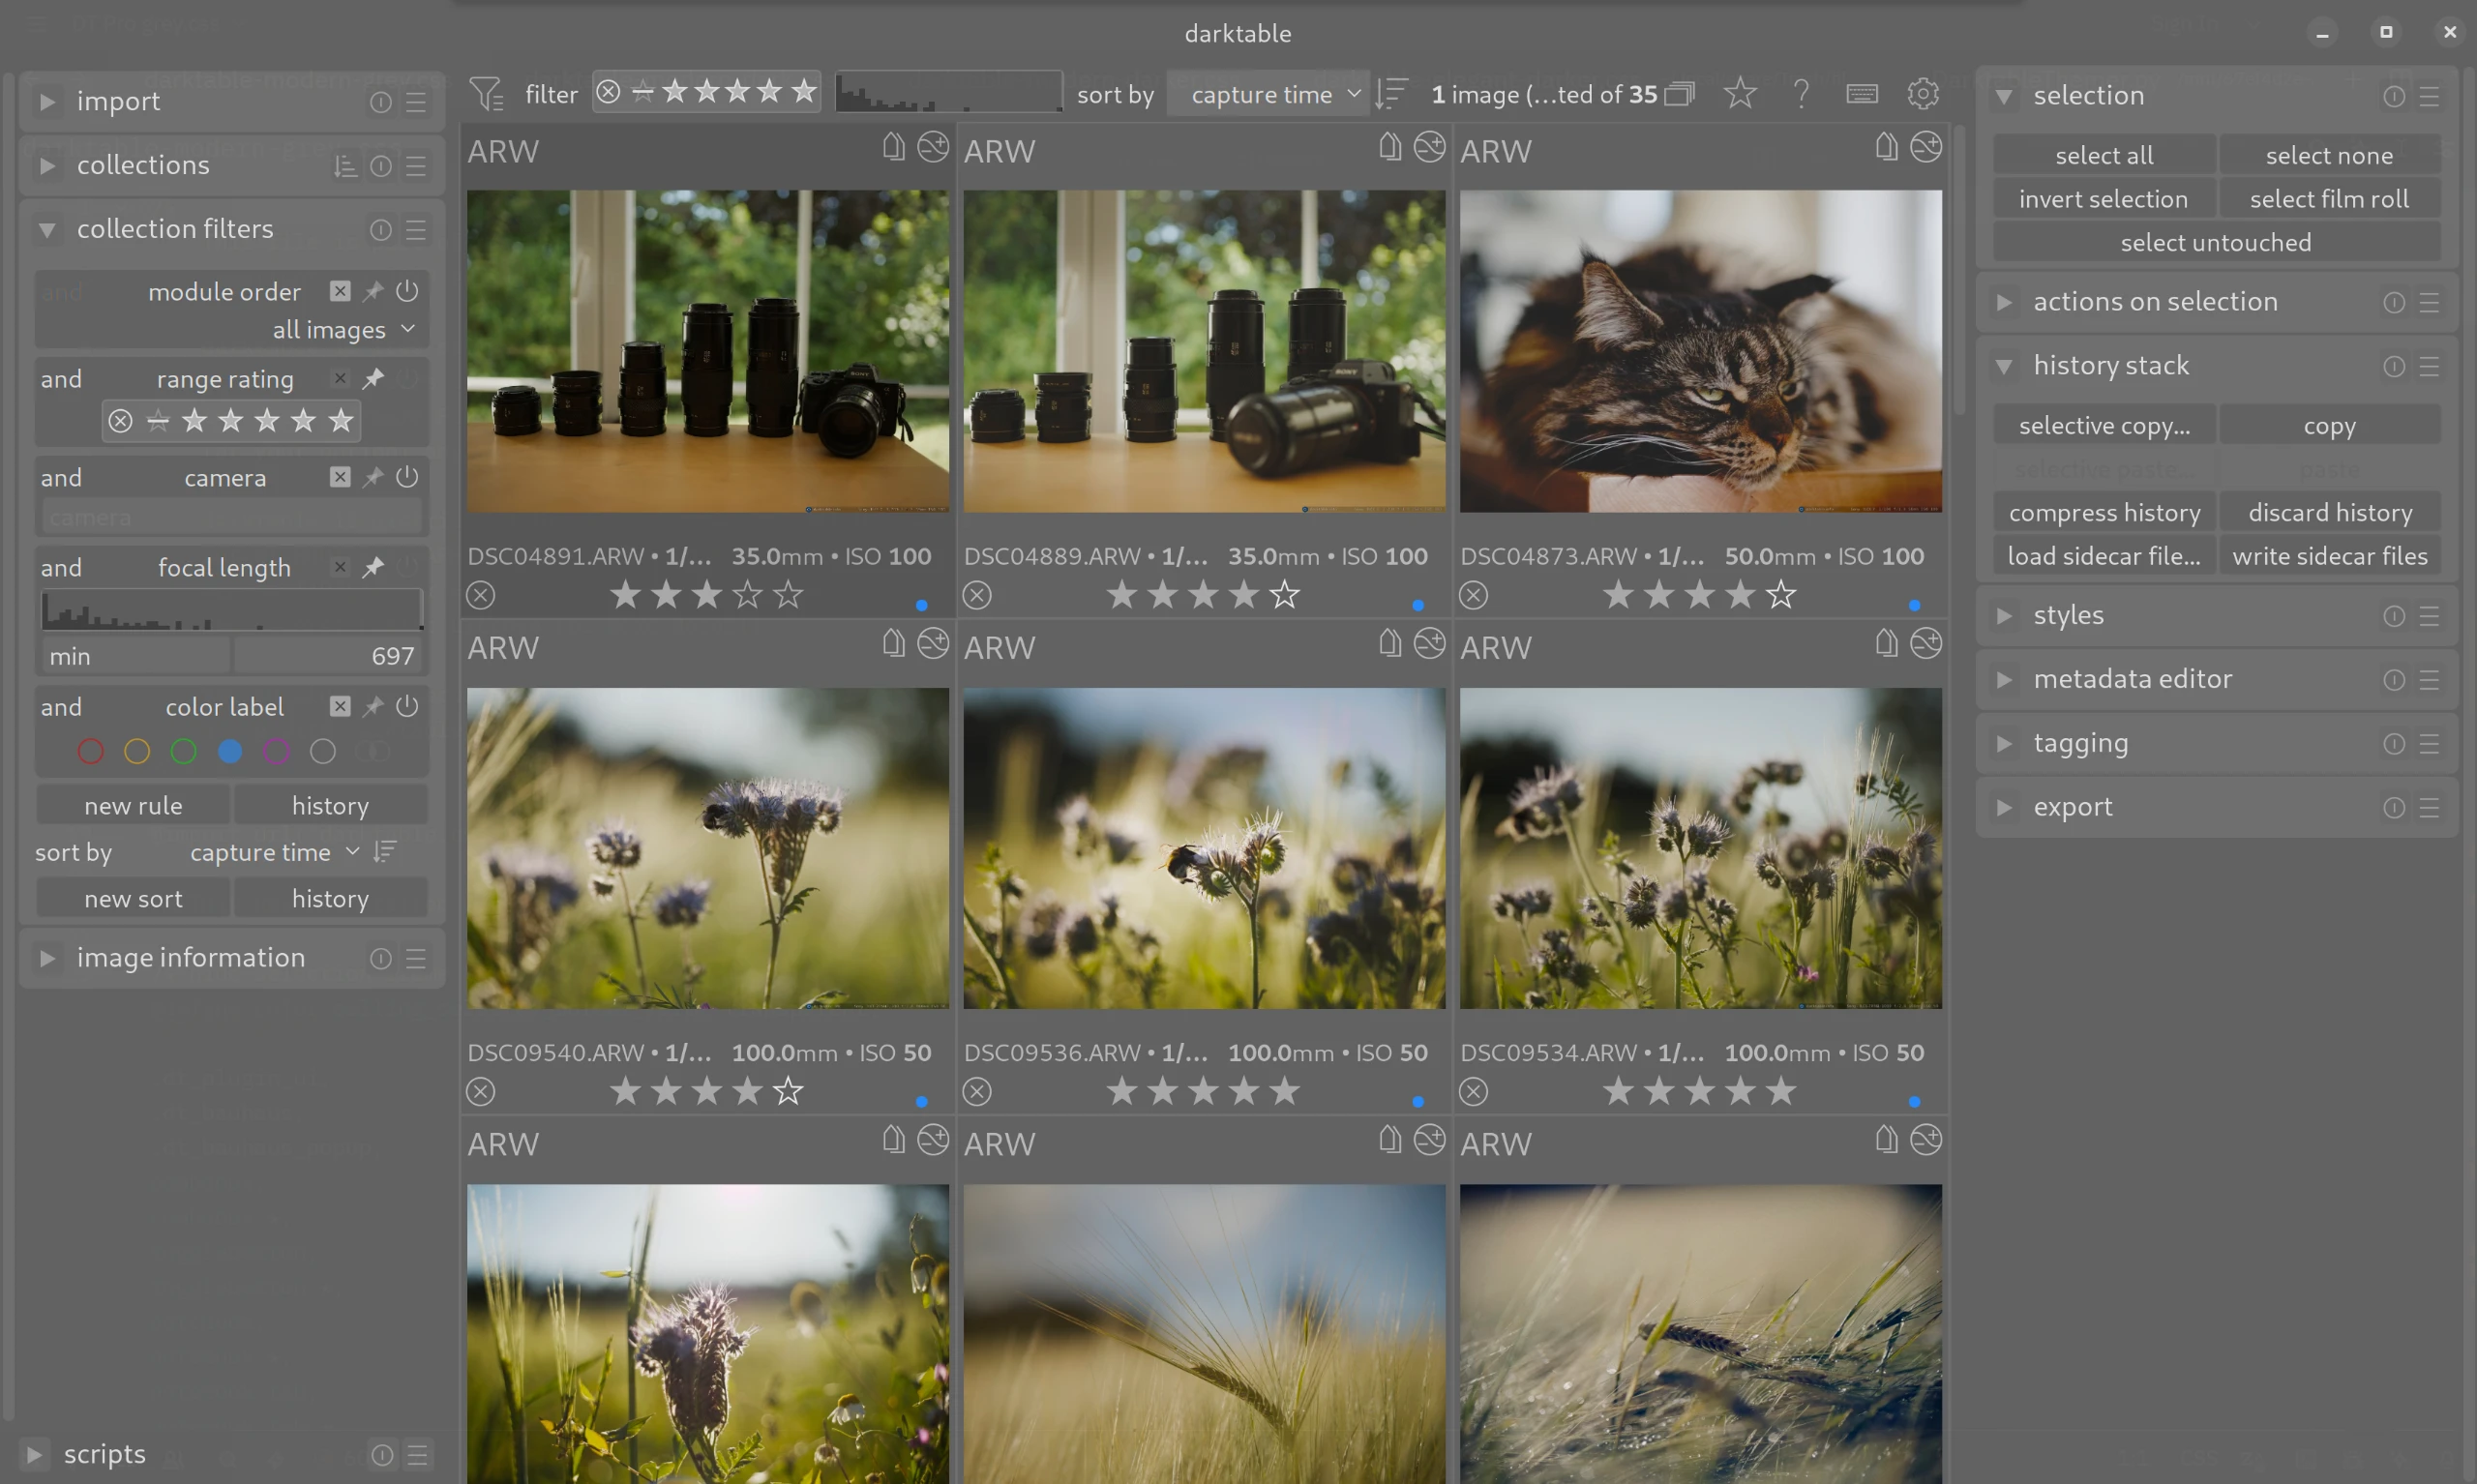Disable the color label rule power switch

[407, 707]
